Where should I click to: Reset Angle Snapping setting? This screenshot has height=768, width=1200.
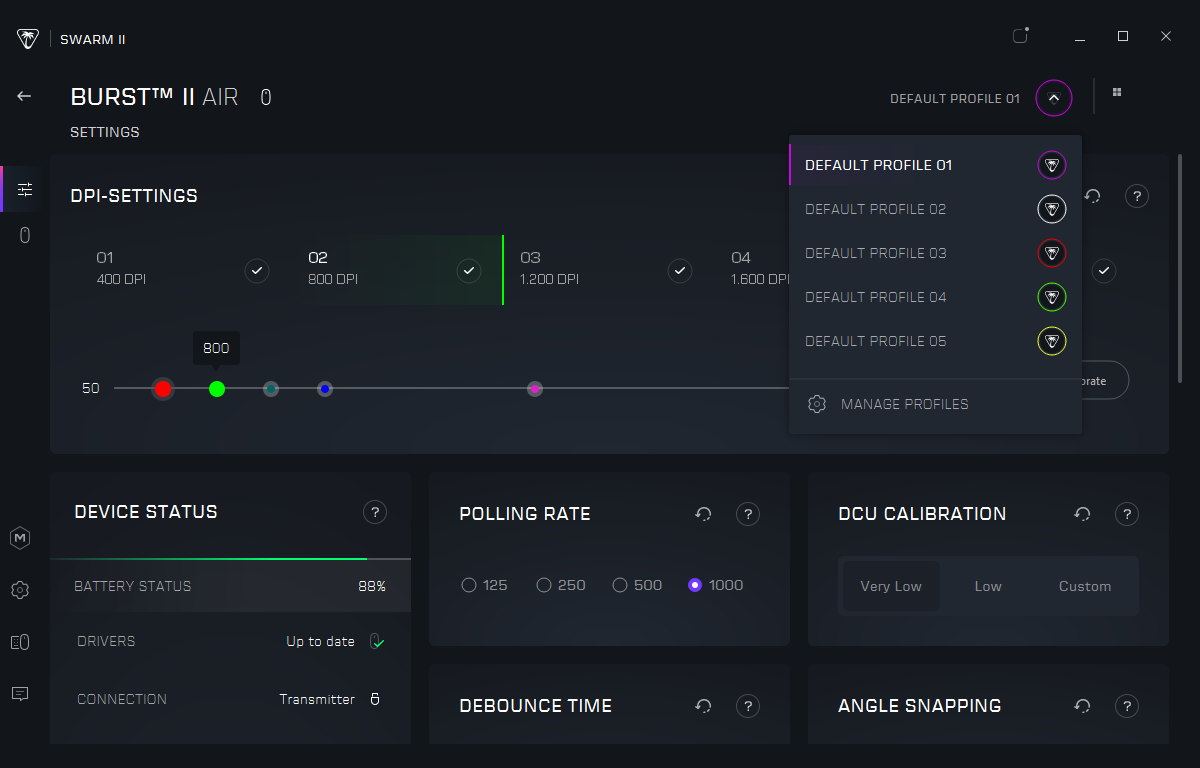pyautogui.click(x=1082, y=706)
